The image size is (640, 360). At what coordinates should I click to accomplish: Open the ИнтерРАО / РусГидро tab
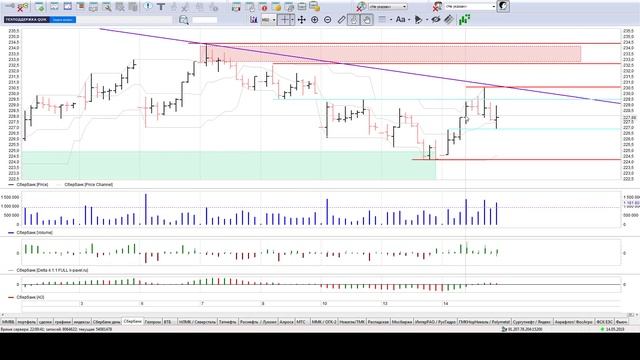click(x=436, y=322)
